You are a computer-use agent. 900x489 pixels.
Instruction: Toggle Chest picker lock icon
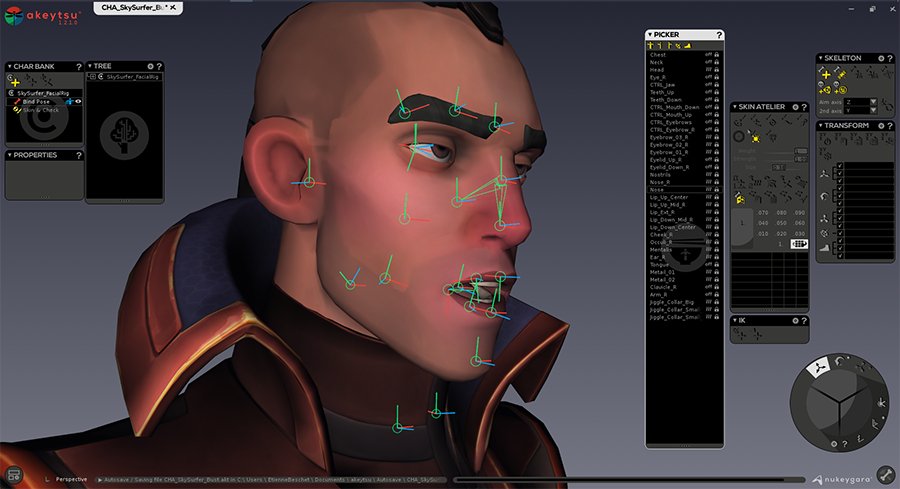(716, 55)
